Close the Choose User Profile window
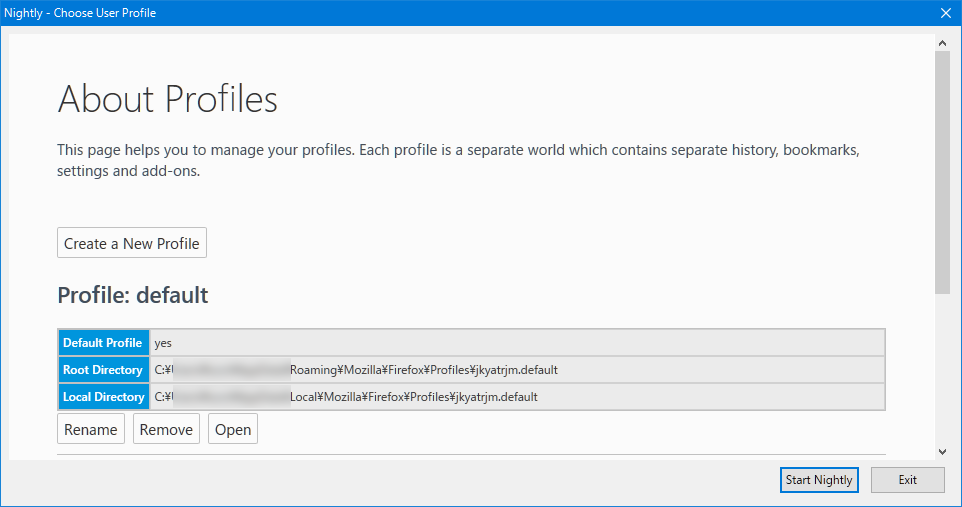This screenshot has width=962, height=507. [x=945, y=13]
